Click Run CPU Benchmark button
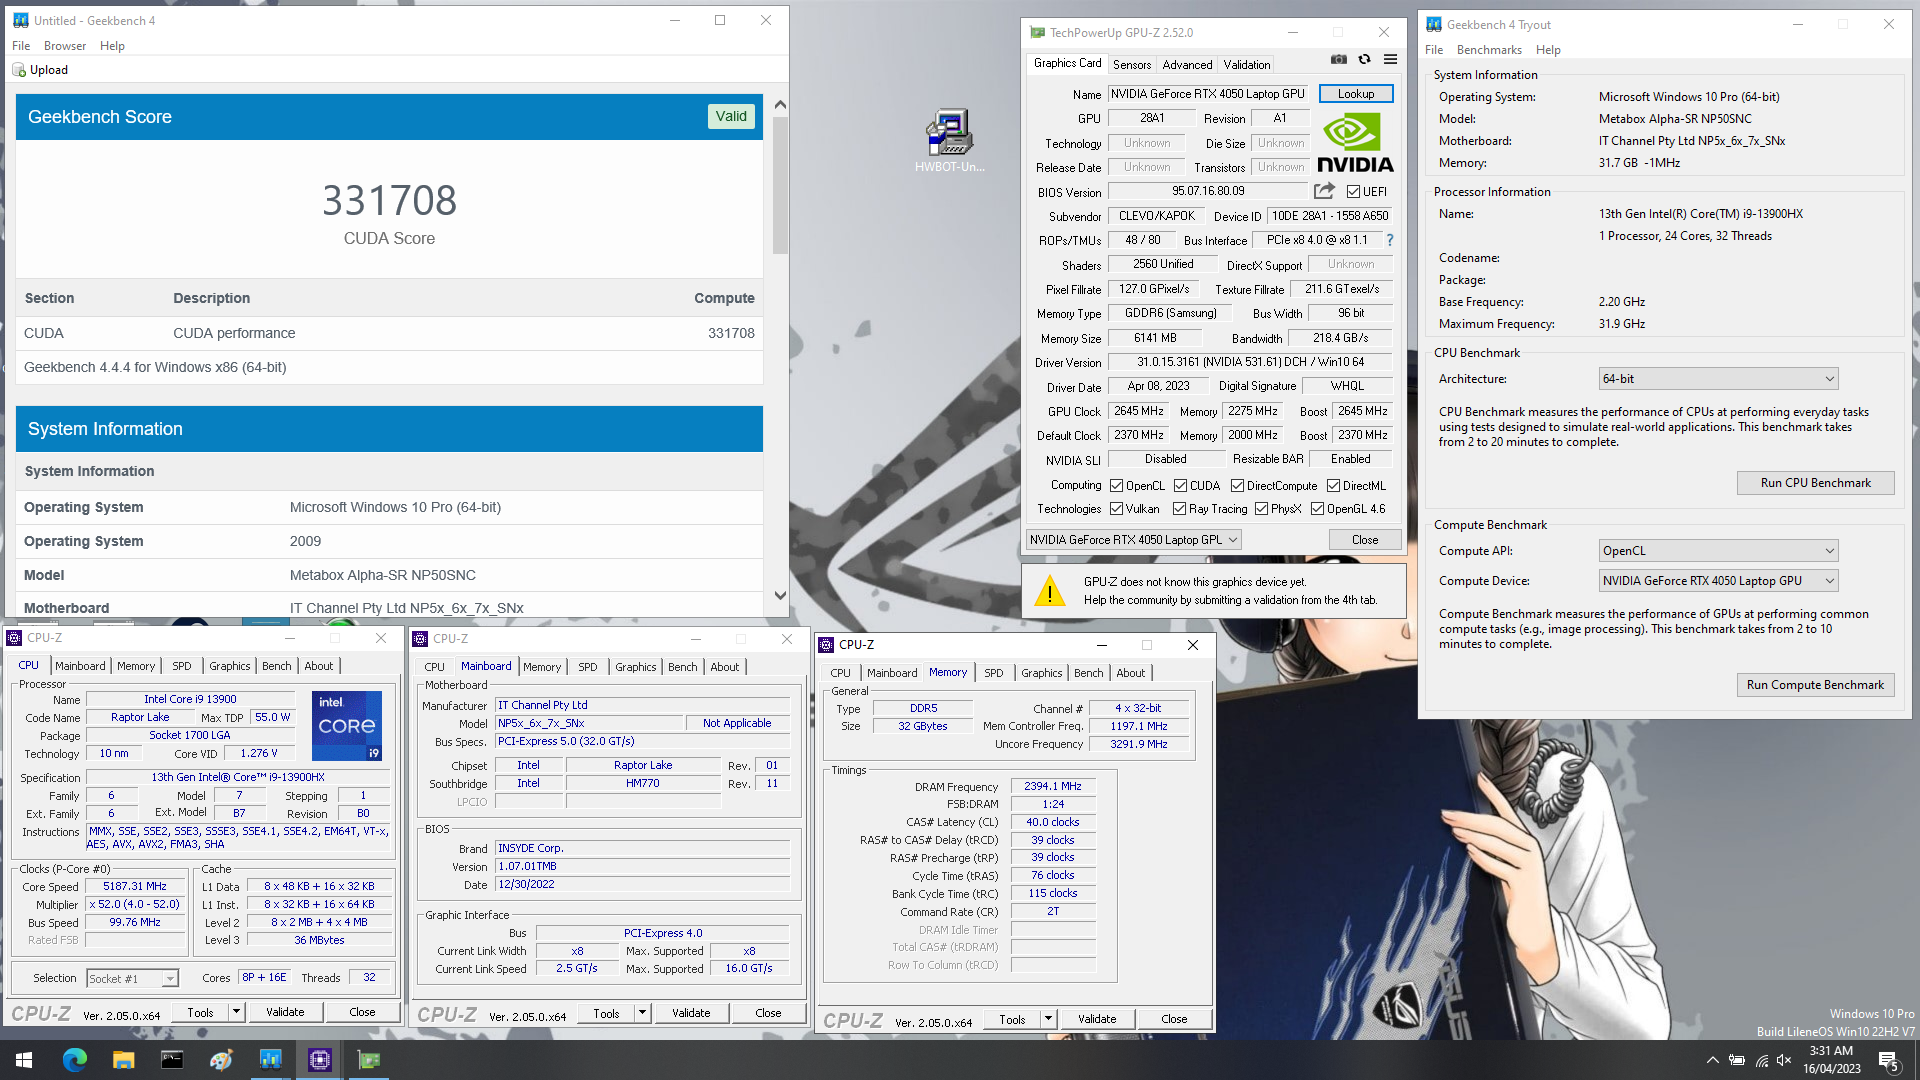This screenshot has height=1080, width=1920. coord(1815,483)
